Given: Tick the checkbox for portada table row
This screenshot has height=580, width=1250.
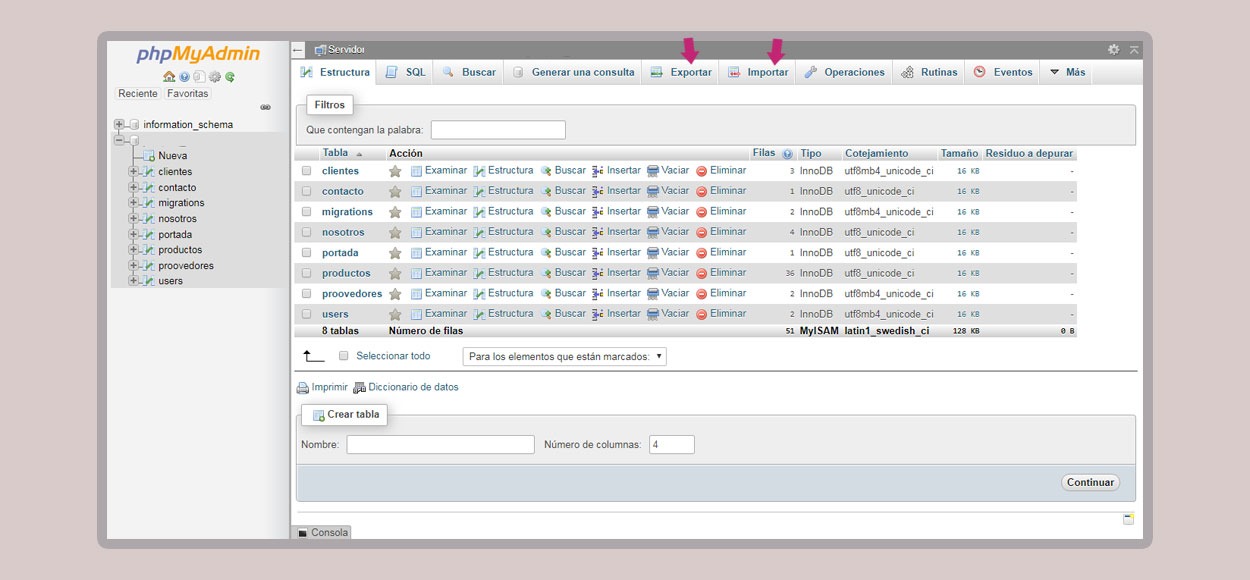Looking at the screenshot, I should click(x=307, y=253).
